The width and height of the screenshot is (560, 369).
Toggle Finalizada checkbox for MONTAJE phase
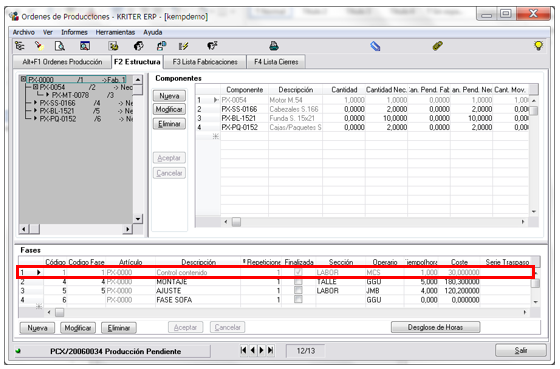click(x=298, y=281)
